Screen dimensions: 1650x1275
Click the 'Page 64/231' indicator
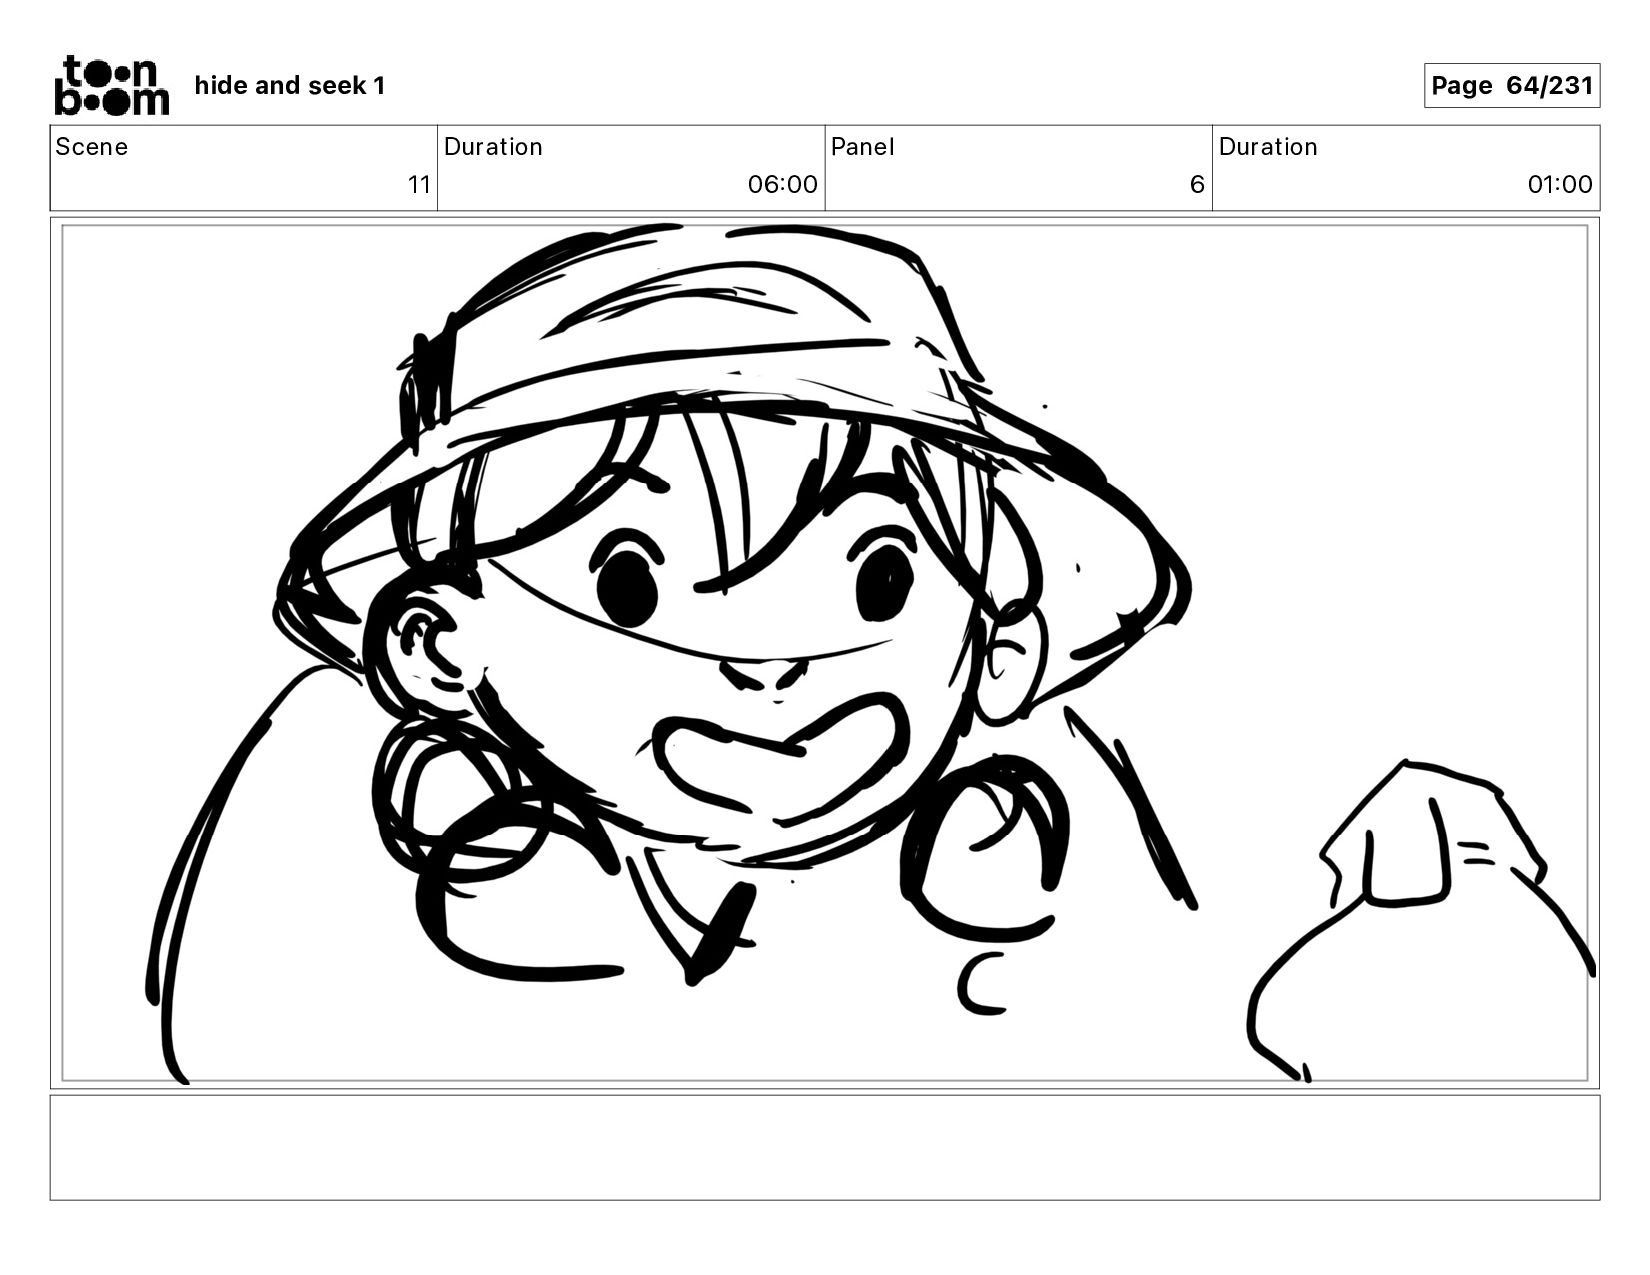point(1511,86)
